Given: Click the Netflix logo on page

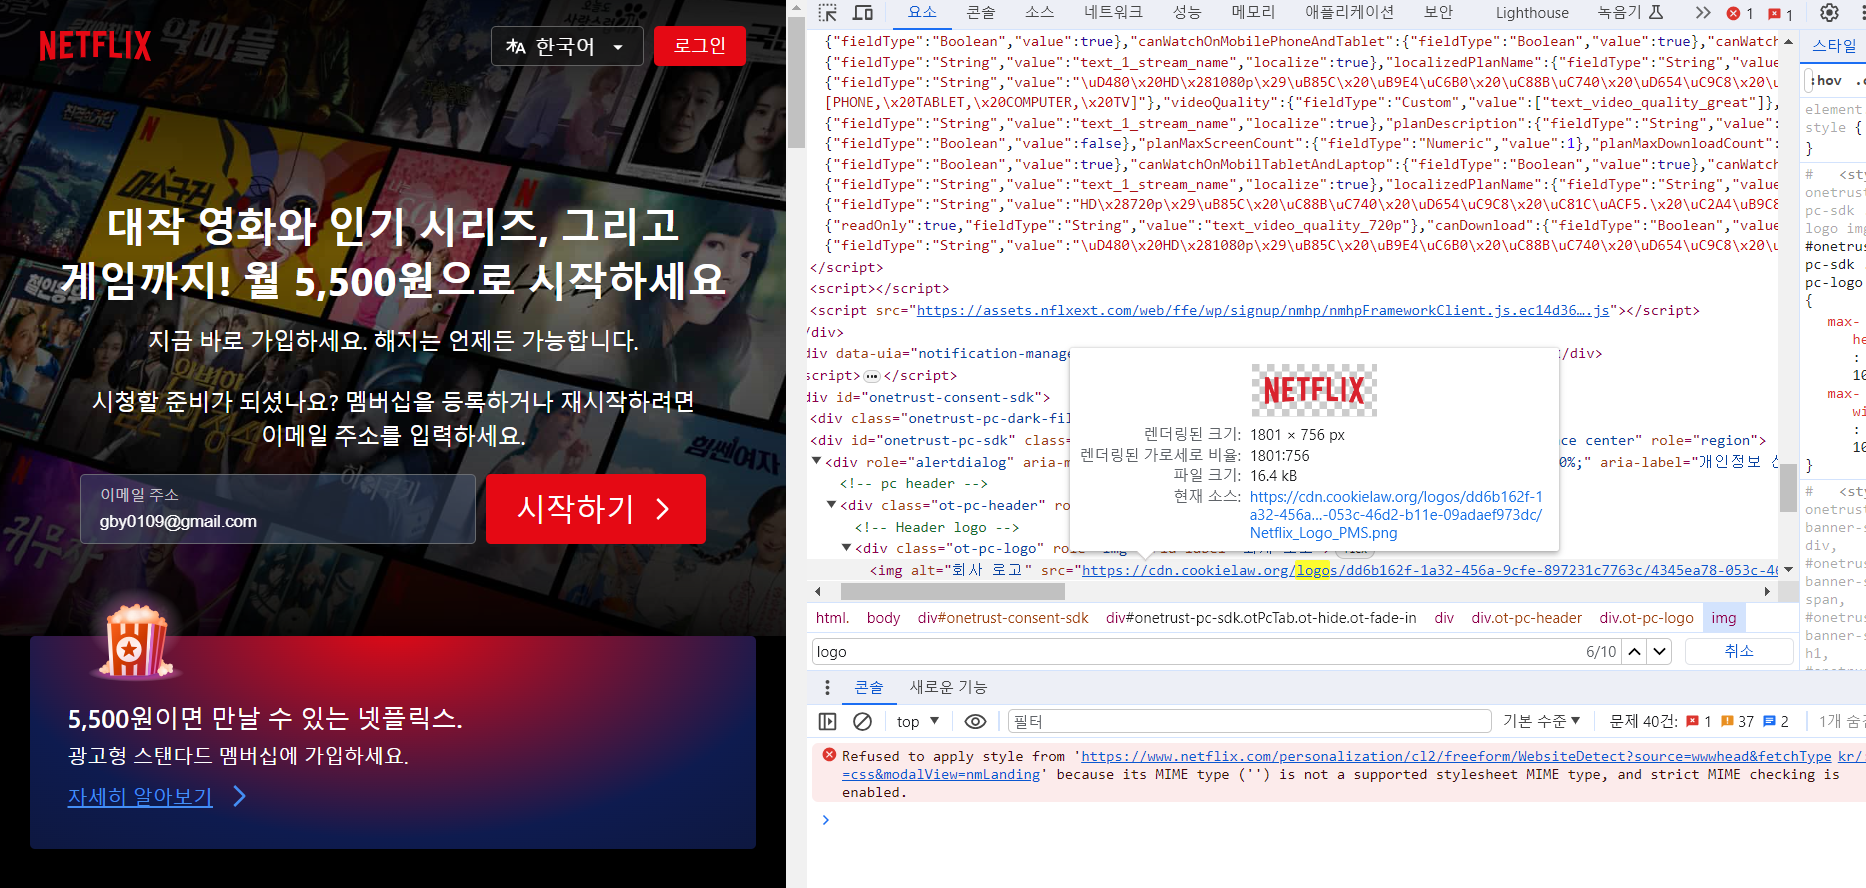Looking at the screenshot, I should click(x=95, y=45).
